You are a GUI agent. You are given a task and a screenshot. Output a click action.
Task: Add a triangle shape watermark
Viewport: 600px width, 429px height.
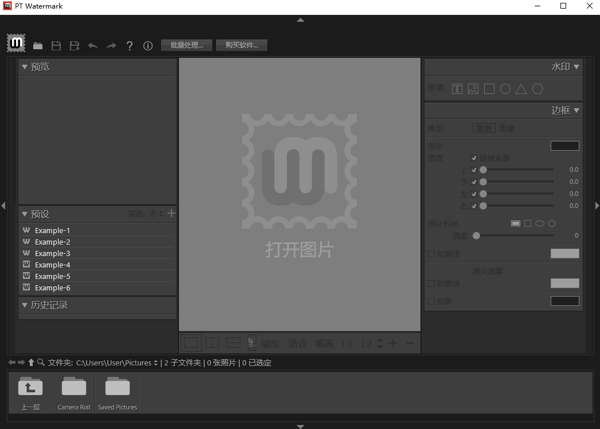tap(521, 89)
